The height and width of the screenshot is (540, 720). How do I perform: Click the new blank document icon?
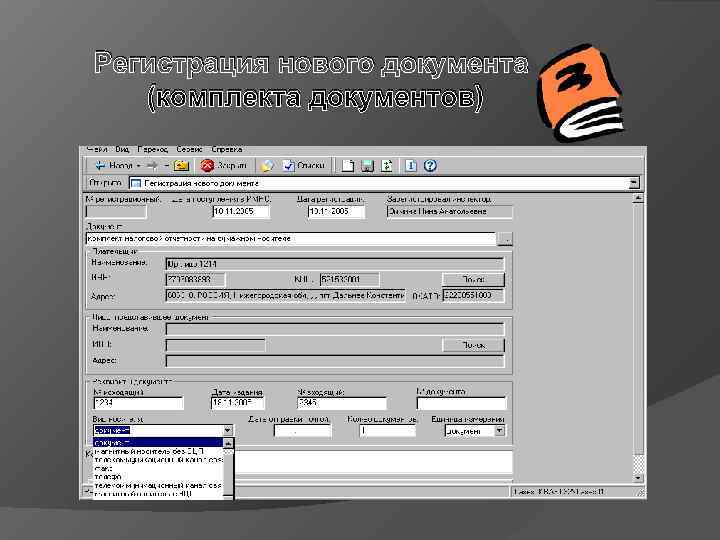coord(348,166)
